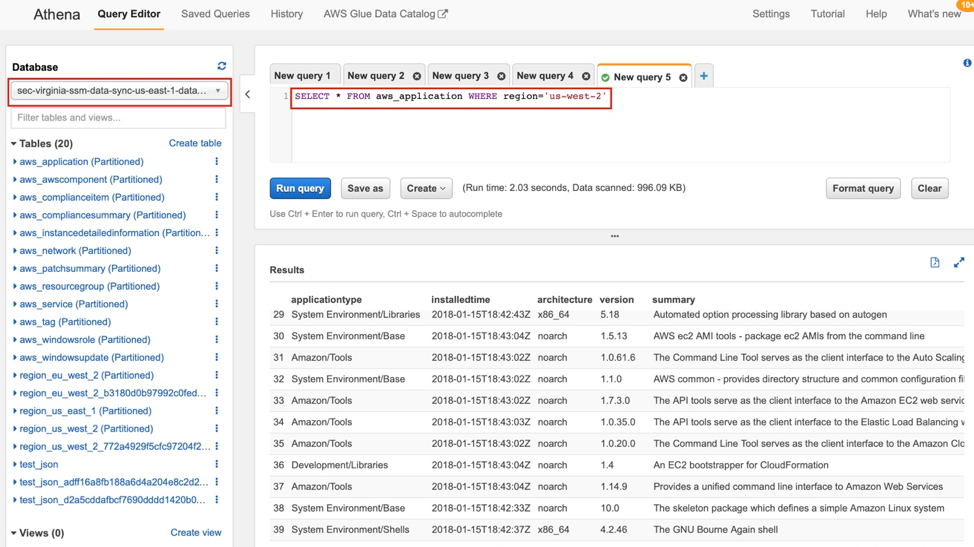The image size is (974, 547).
Task: Expand the test_json table
Action: 15,465
